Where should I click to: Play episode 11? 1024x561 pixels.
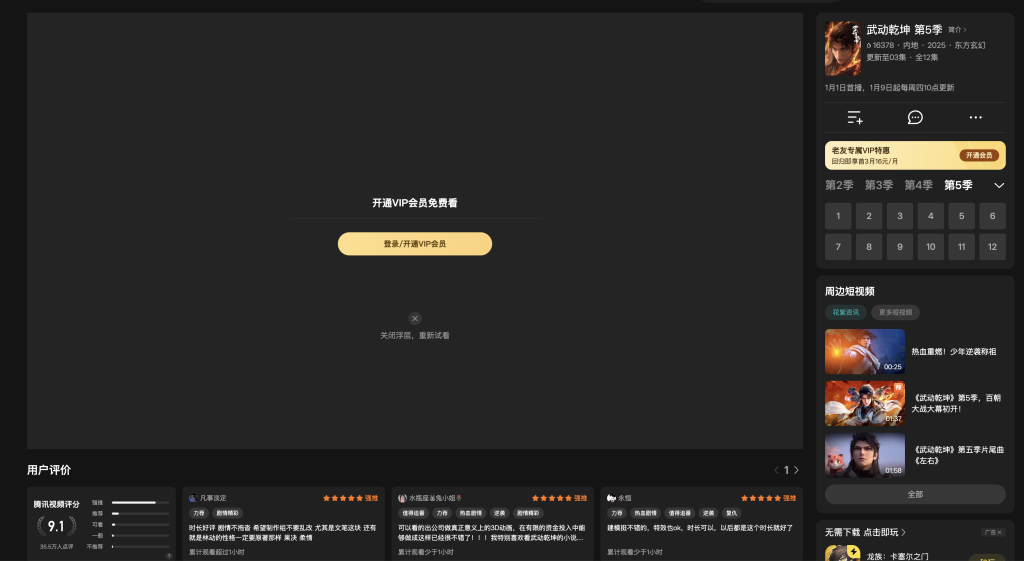tap(961, 247)
